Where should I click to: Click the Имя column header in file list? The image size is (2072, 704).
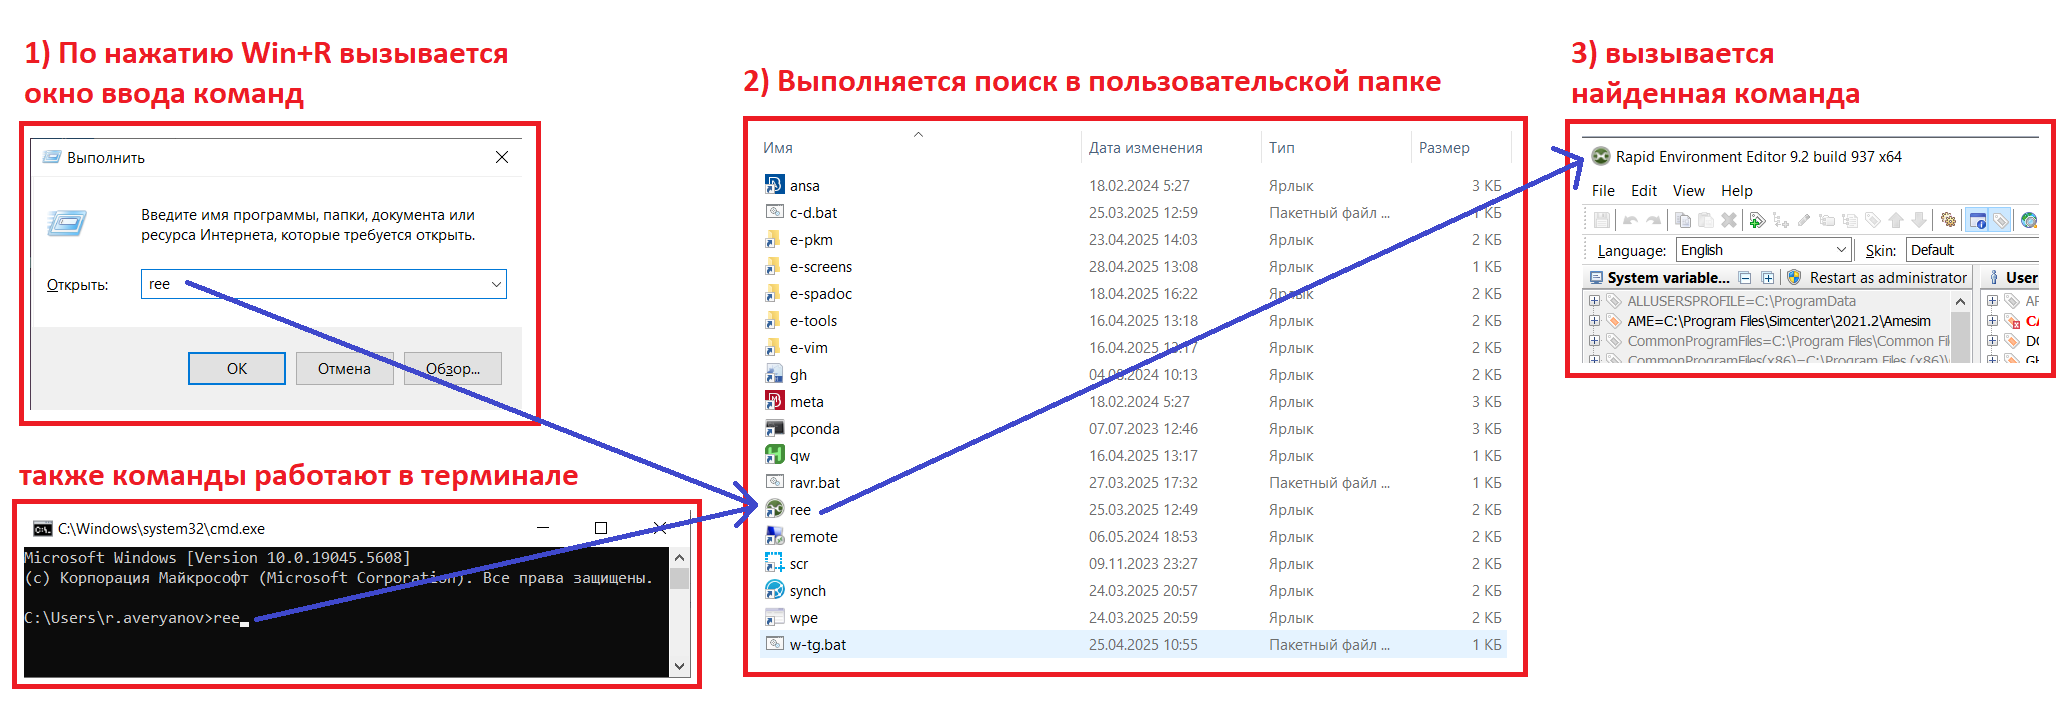778,148
